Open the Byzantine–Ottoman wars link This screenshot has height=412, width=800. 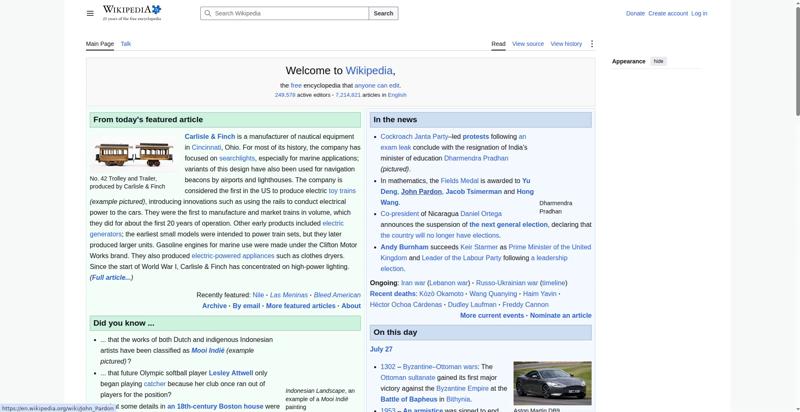[440, 367]
